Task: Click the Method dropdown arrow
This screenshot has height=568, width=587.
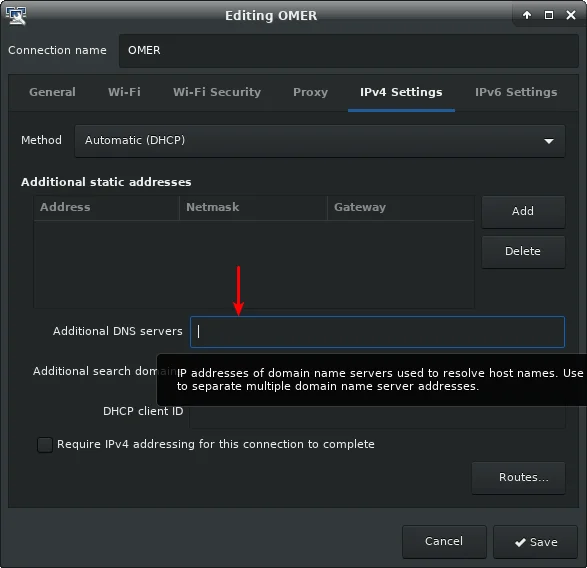Action: coord(549,141)
